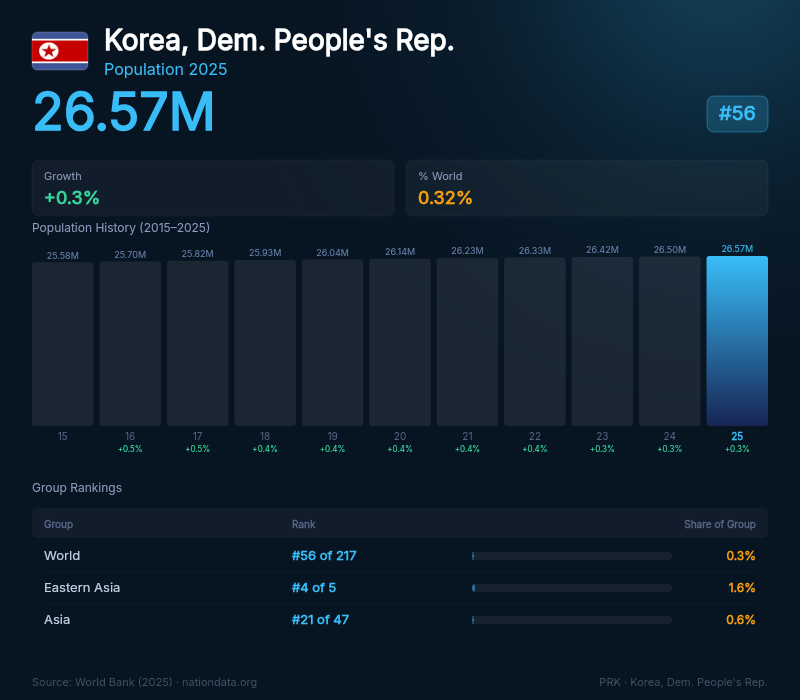Click the highlighted year label 25
Screen dimensions: 800x700
coord(737,436)
